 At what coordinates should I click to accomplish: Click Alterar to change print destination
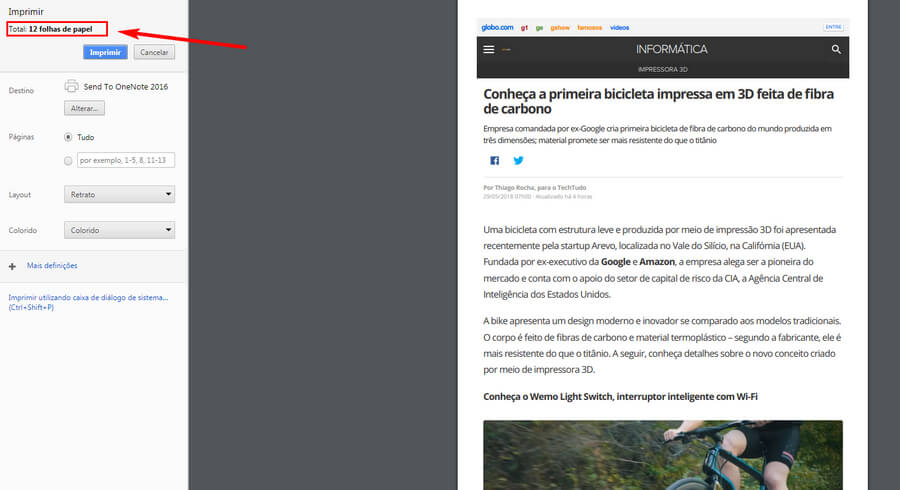pyautogui.click(x=86, y=108)
